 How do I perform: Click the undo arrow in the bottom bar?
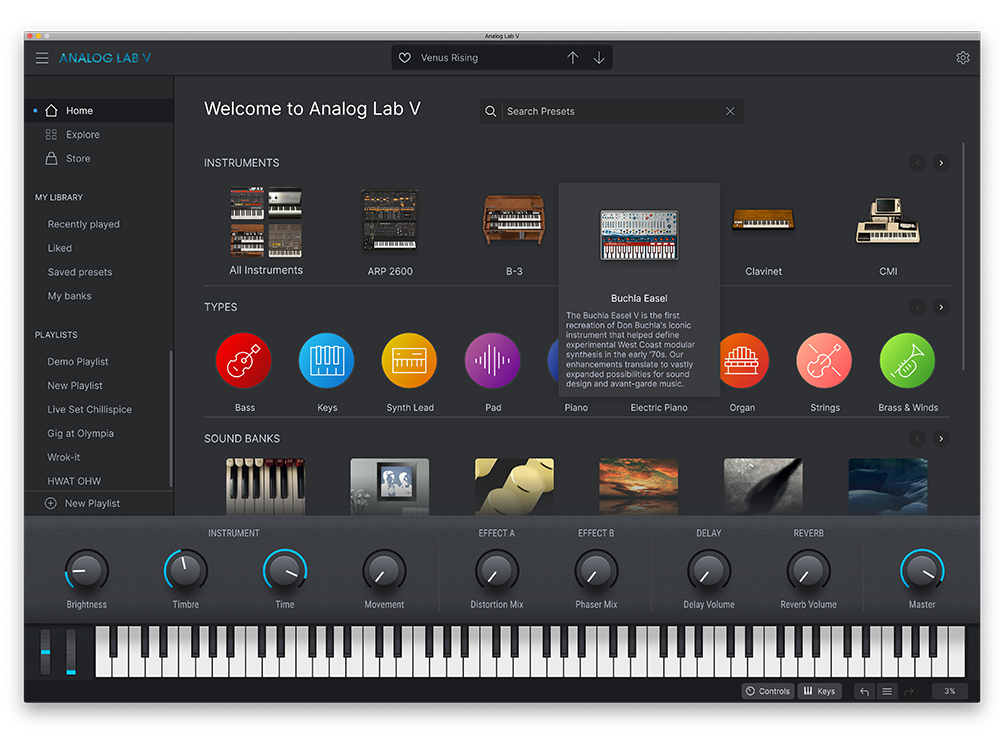coord(864,691)
